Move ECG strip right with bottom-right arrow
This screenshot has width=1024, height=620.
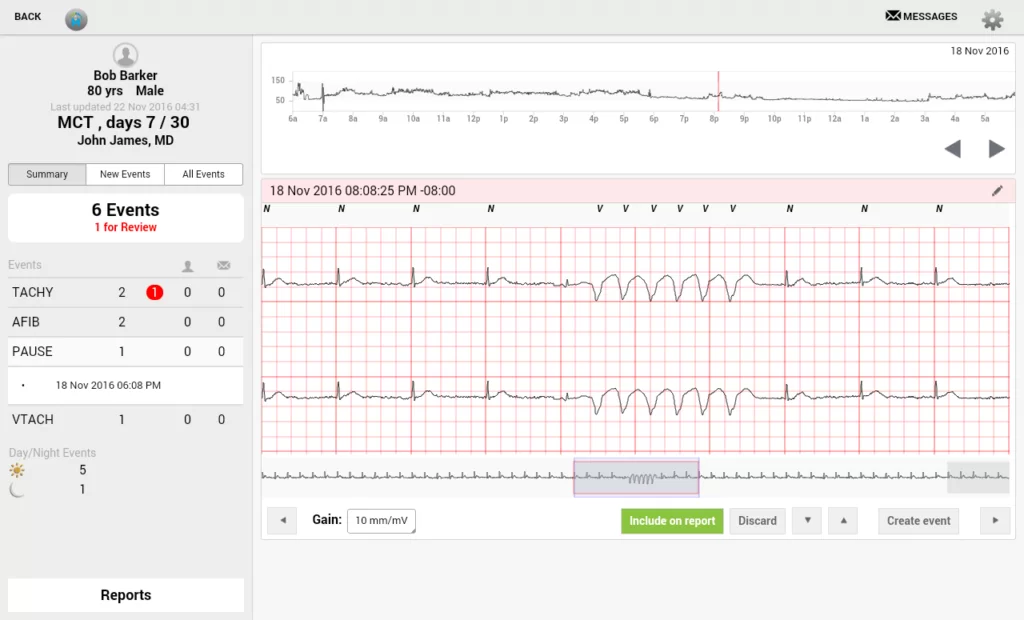point(995,521)
